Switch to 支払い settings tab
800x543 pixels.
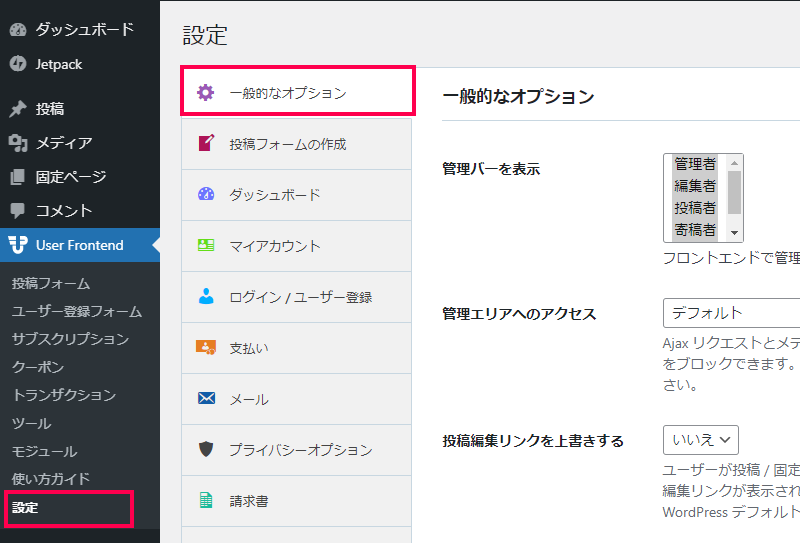[296, 348]
